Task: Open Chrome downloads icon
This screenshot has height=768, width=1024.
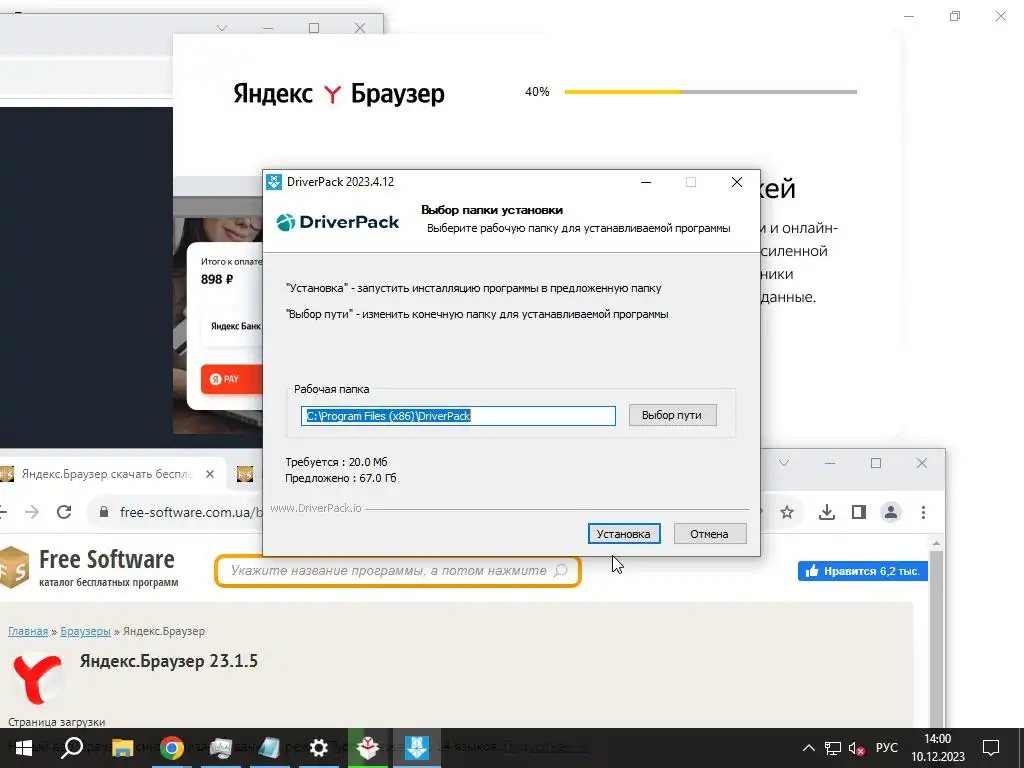Action: point(827,513)
